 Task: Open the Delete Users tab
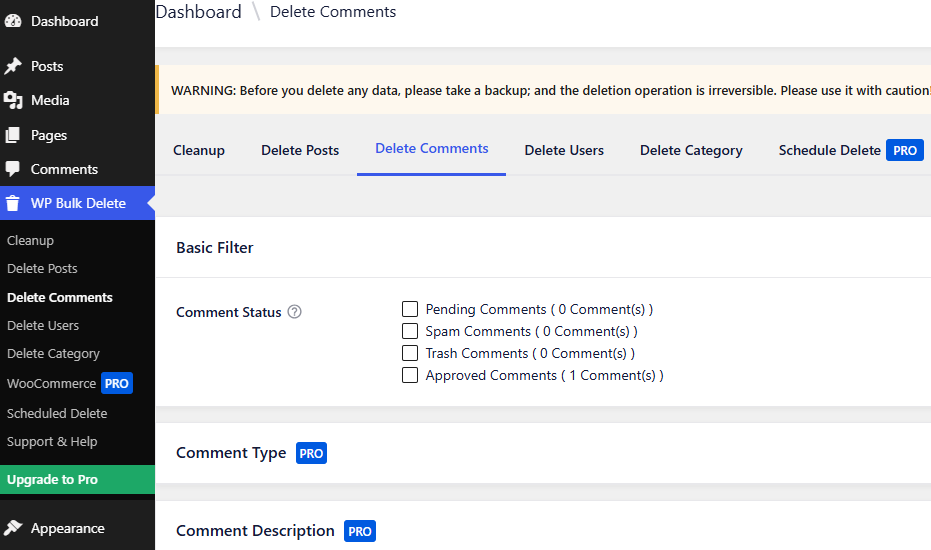coord(564,150)
